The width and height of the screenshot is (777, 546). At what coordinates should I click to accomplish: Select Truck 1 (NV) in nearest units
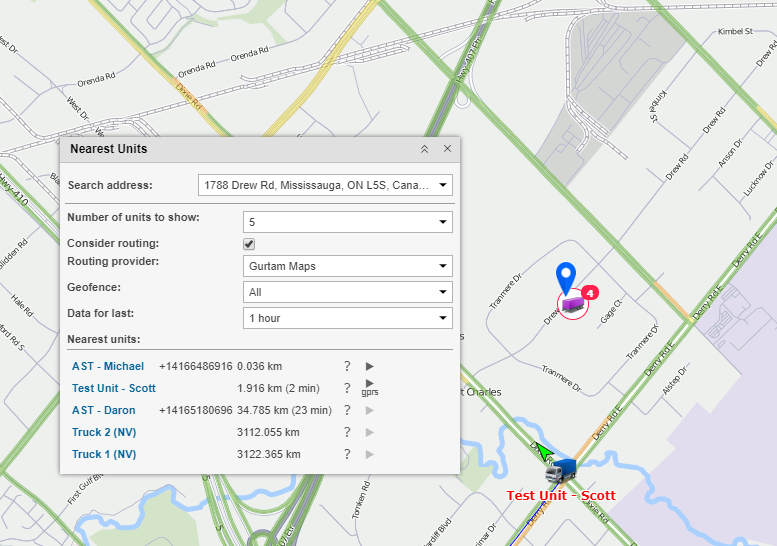(x=104, y=454)
